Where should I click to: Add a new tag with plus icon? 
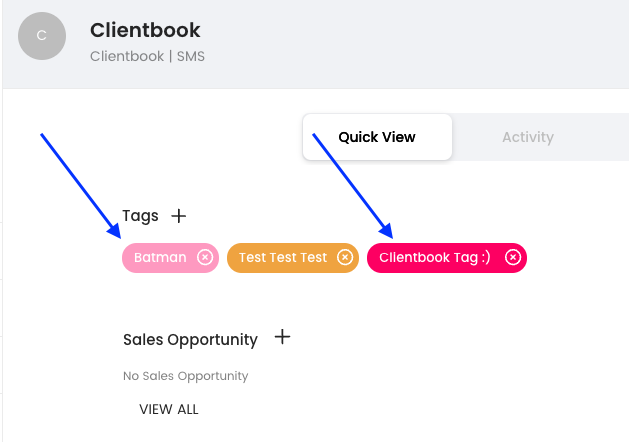click(179, 216)
